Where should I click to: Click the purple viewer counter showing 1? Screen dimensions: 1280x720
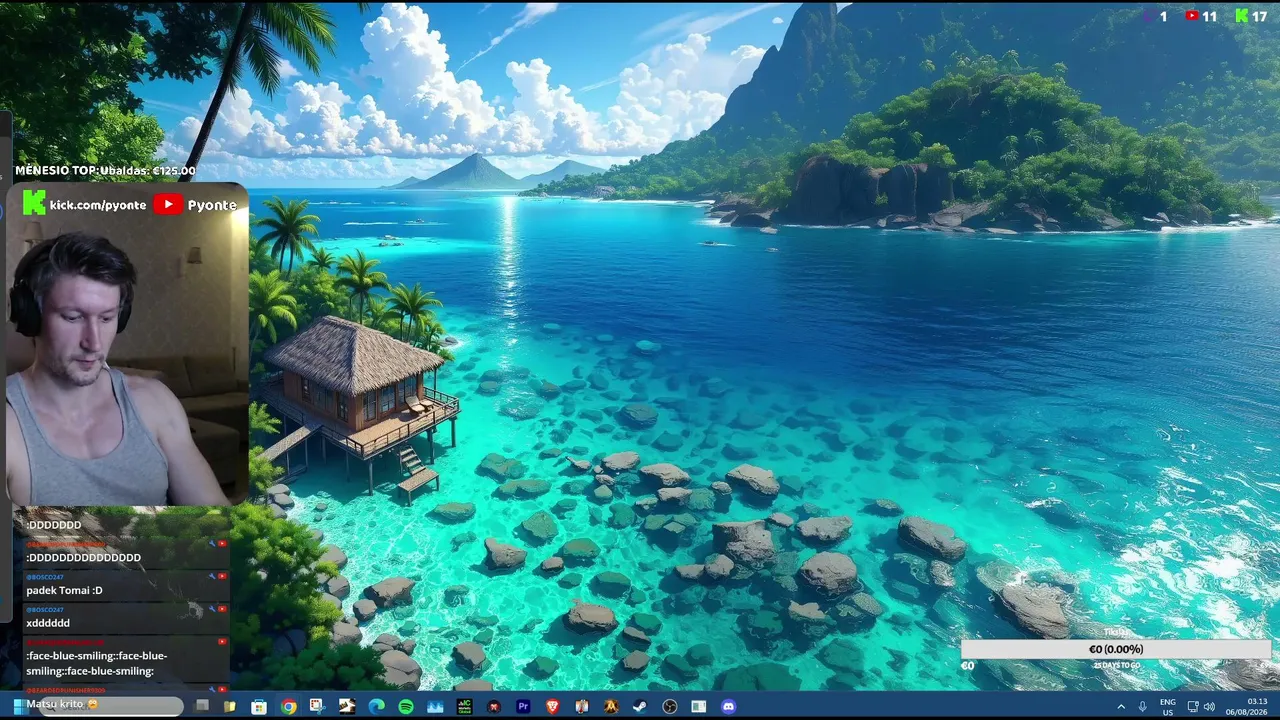coord(1155,16)
